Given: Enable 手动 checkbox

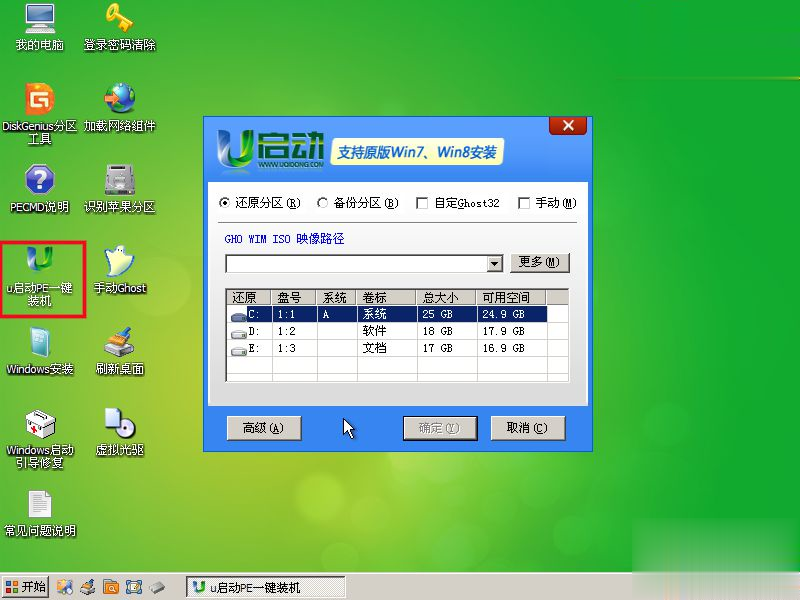Looking at the screenshot, I should [523, 203].
